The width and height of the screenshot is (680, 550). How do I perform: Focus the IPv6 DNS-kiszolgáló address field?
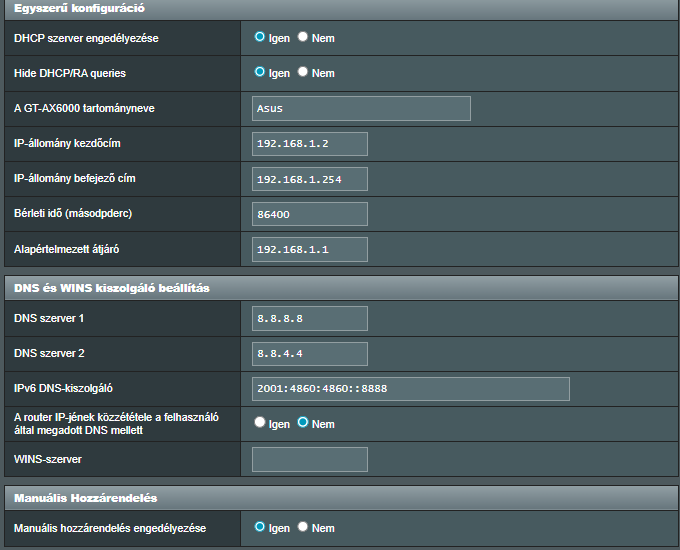pyautogui.click(x=410, y=389)
